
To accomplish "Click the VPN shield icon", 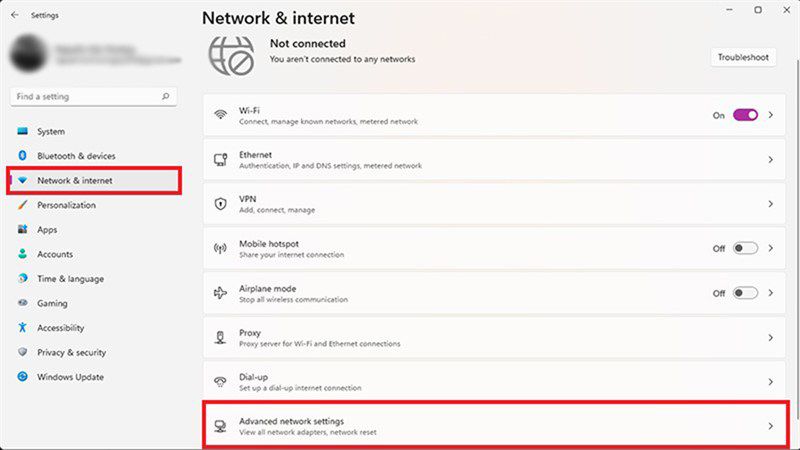I will (220, 204).
